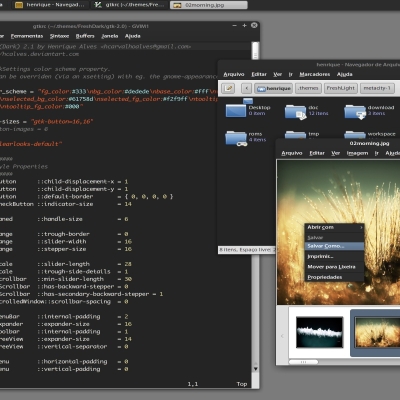Click the scroll-down arrow in GVIM scrollbar

(255, 369)
